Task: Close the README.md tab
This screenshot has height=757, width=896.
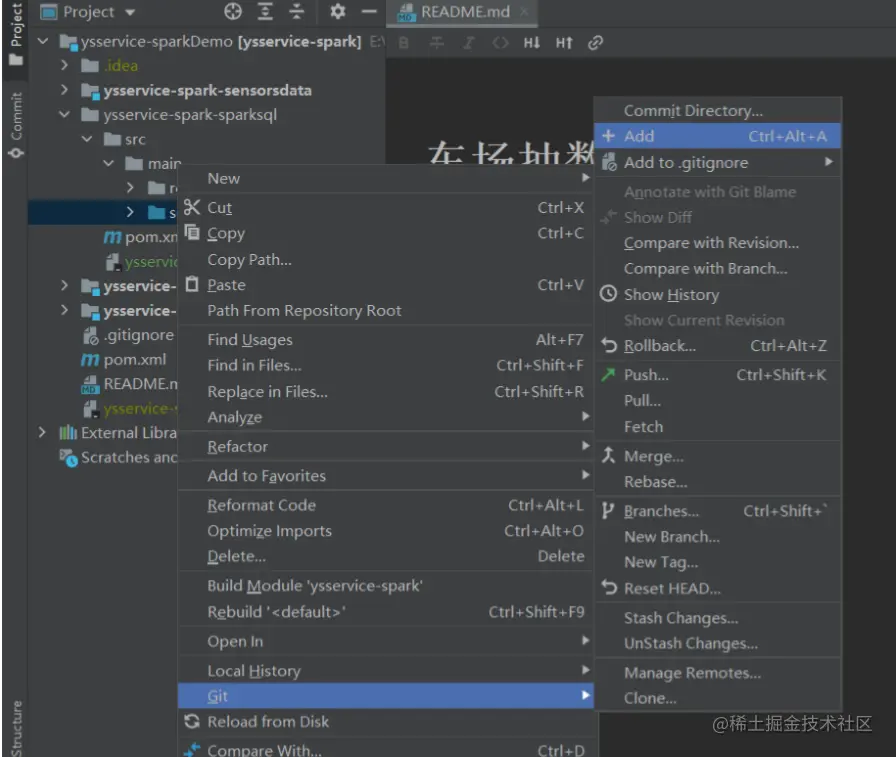Action: click(525, 12)
